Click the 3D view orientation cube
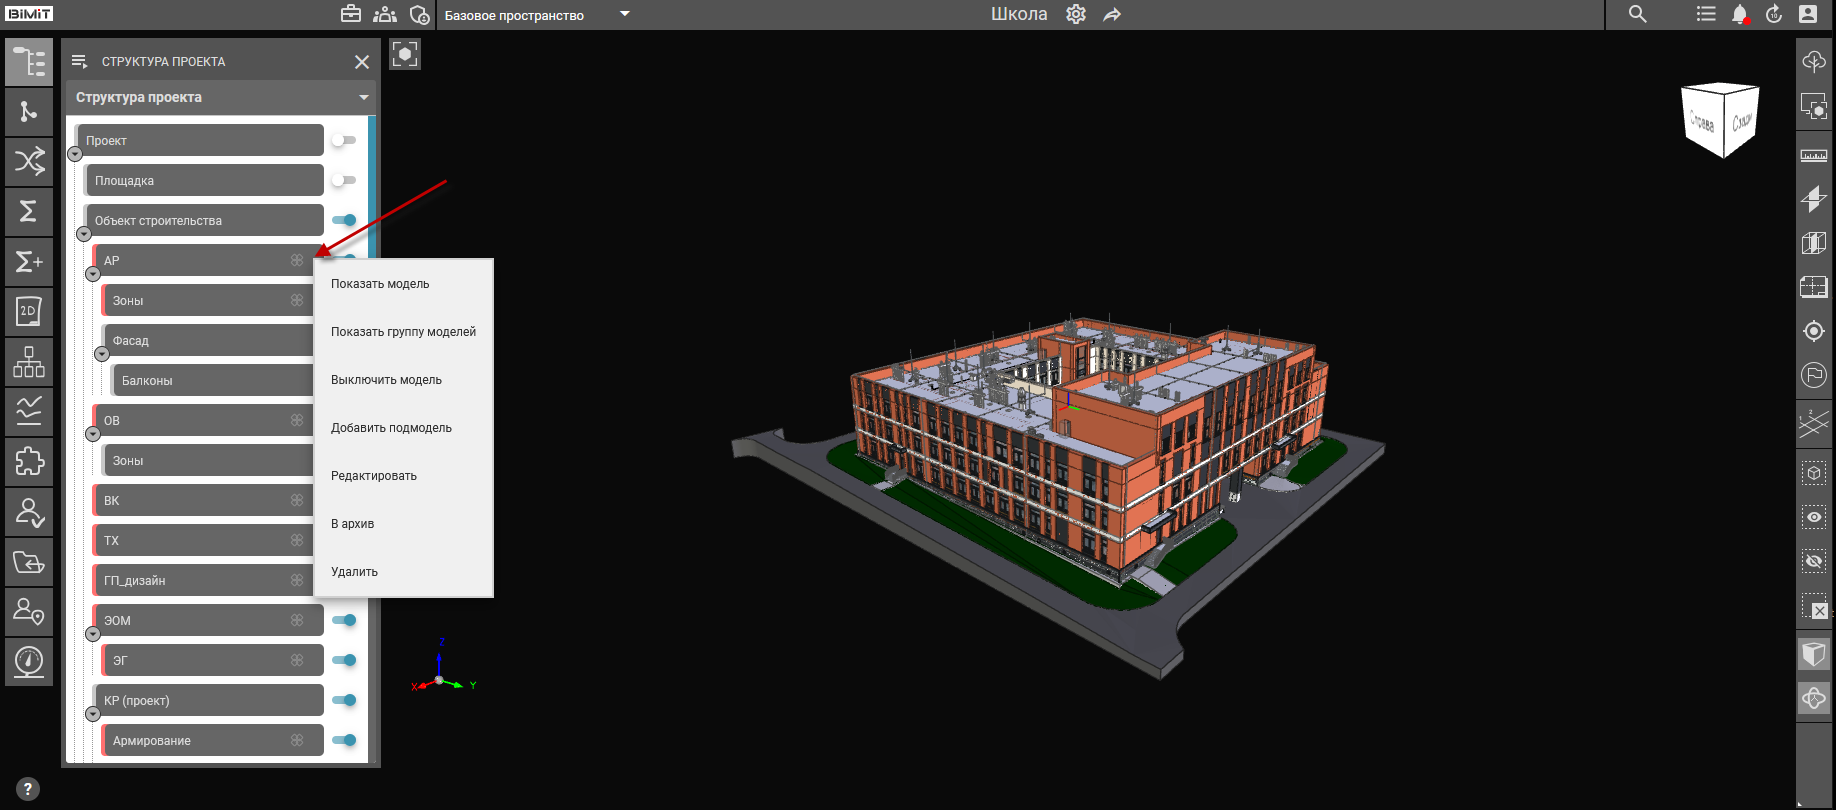This screenshot has height=810, width=1836. click(1720, 120)
